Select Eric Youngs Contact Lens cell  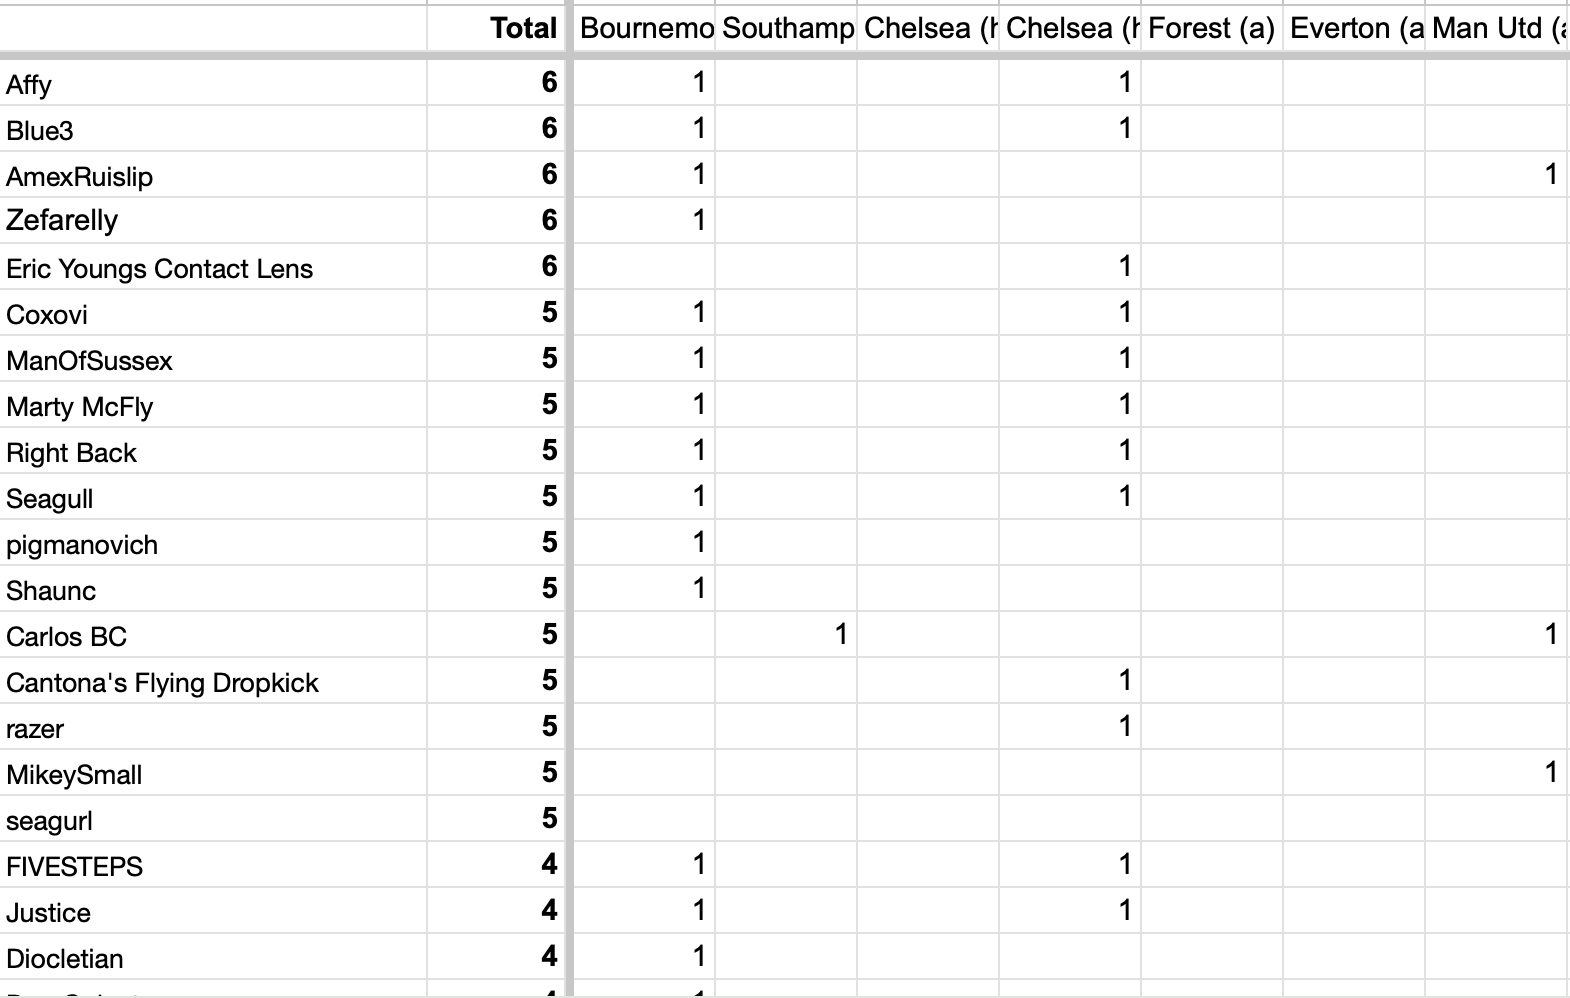pyautogui.click(x=214, y=267)
